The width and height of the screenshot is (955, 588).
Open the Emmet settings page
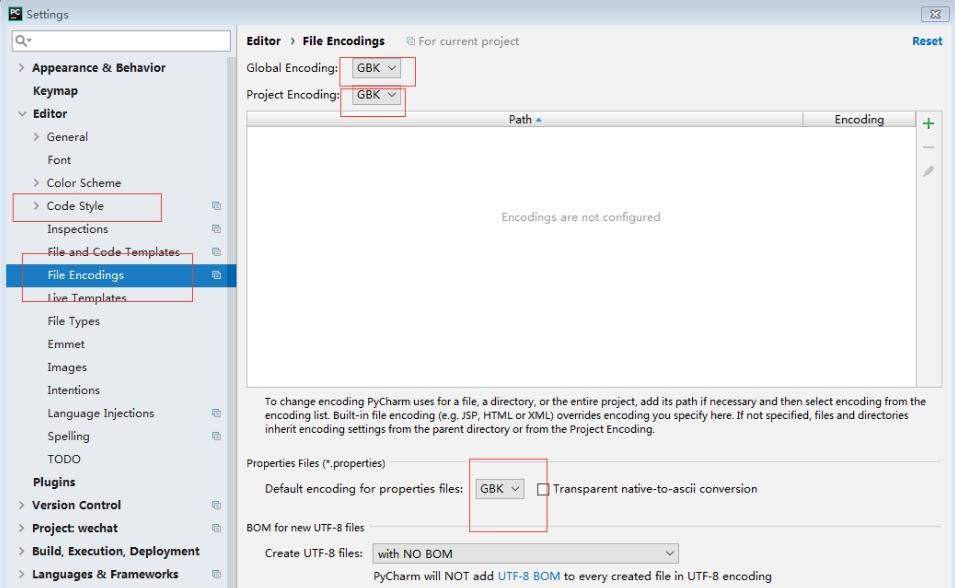pos(66,344)
